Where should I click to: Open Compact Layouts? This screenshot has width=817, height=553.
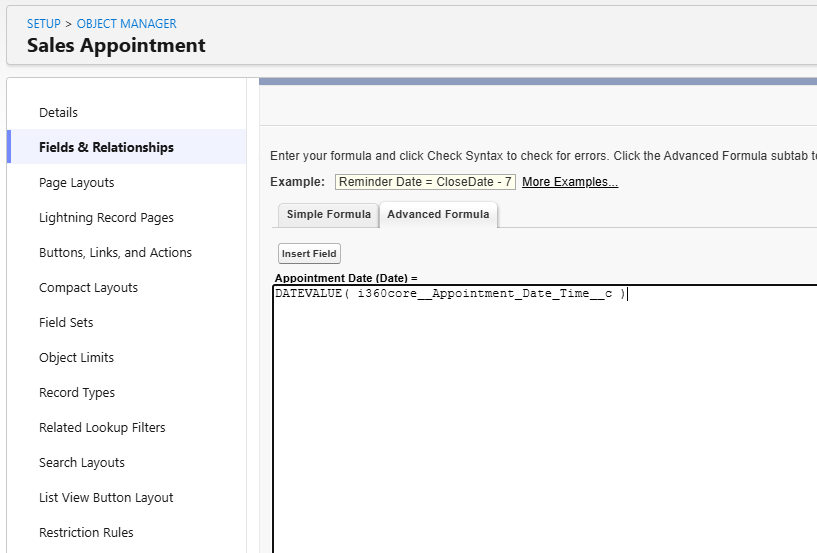pos(89,288)
